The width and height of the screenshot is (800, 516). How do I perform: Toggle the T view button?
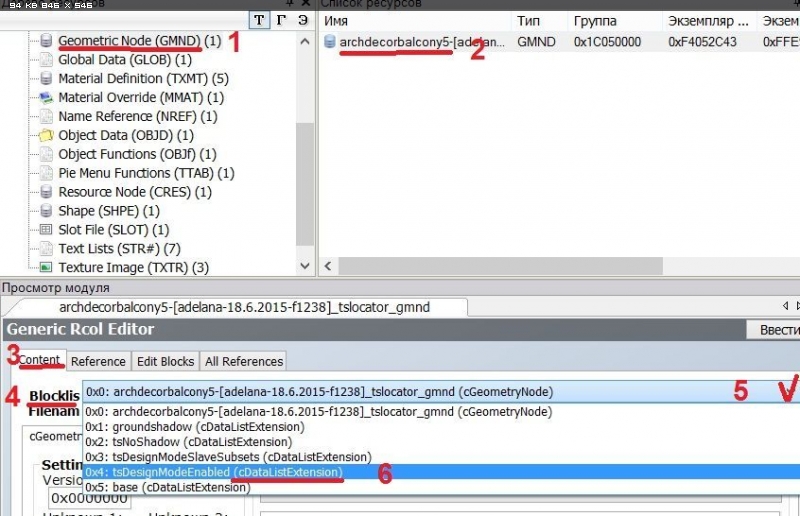click(258, 21)
